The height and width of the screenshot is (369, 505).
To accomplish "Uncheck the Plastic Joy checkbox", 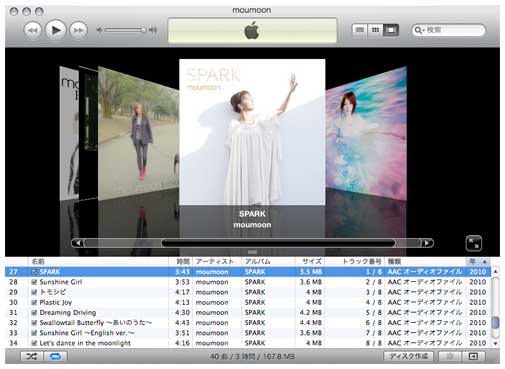I will tap(34, 303).
